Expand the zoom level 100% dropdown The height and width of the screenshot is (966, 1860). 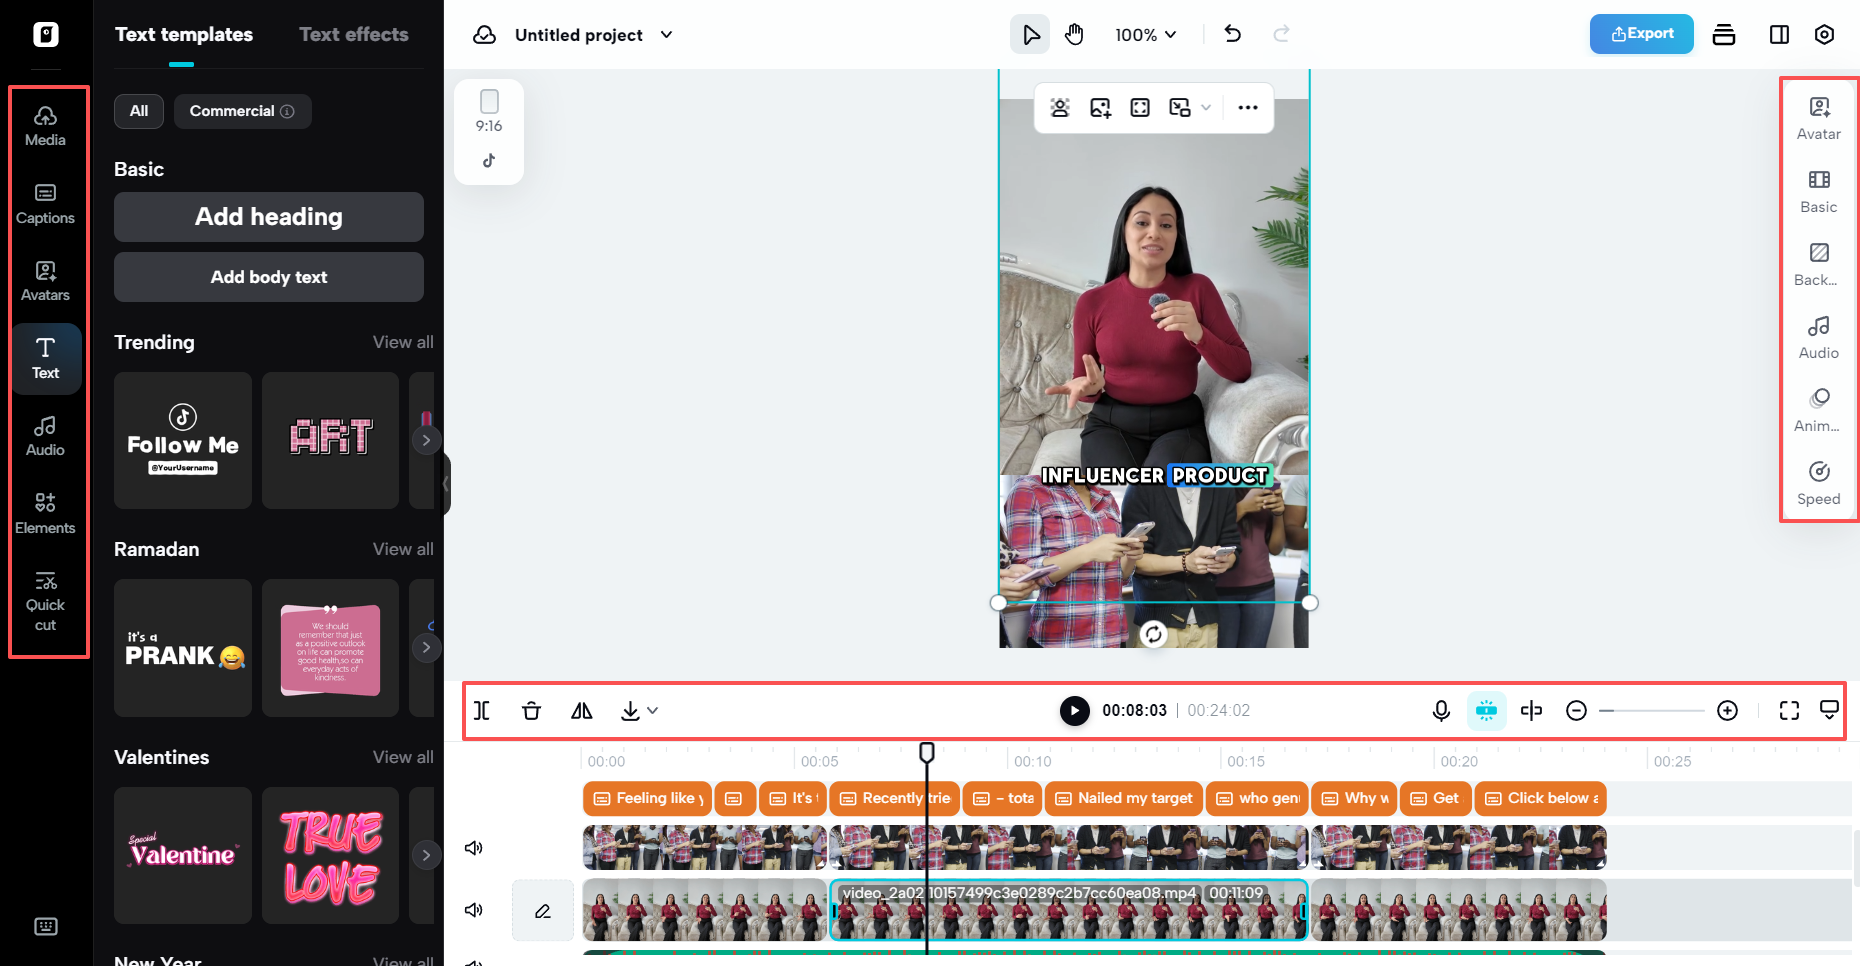pos(1145,34)
